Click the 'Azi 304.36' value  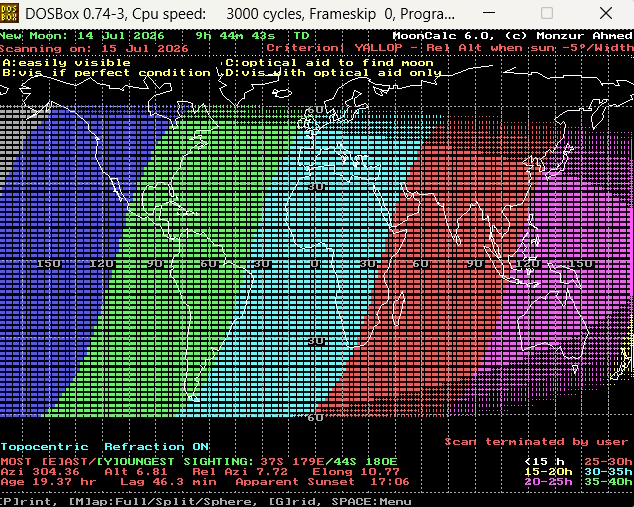40,472
